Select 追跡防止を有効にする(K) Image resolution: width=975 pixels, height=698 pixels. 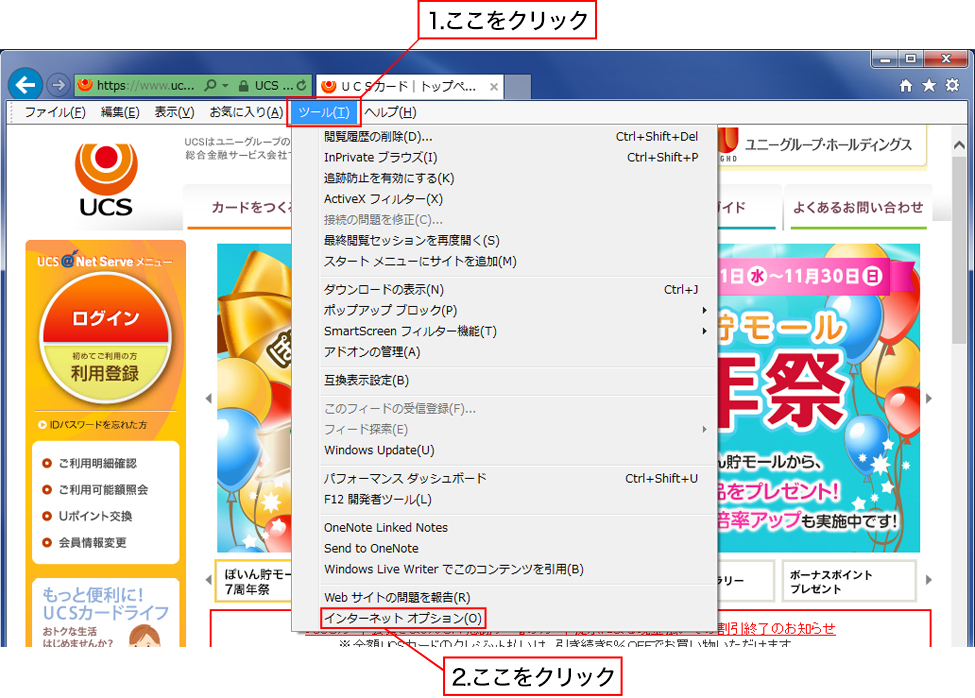tap(505, 178)
